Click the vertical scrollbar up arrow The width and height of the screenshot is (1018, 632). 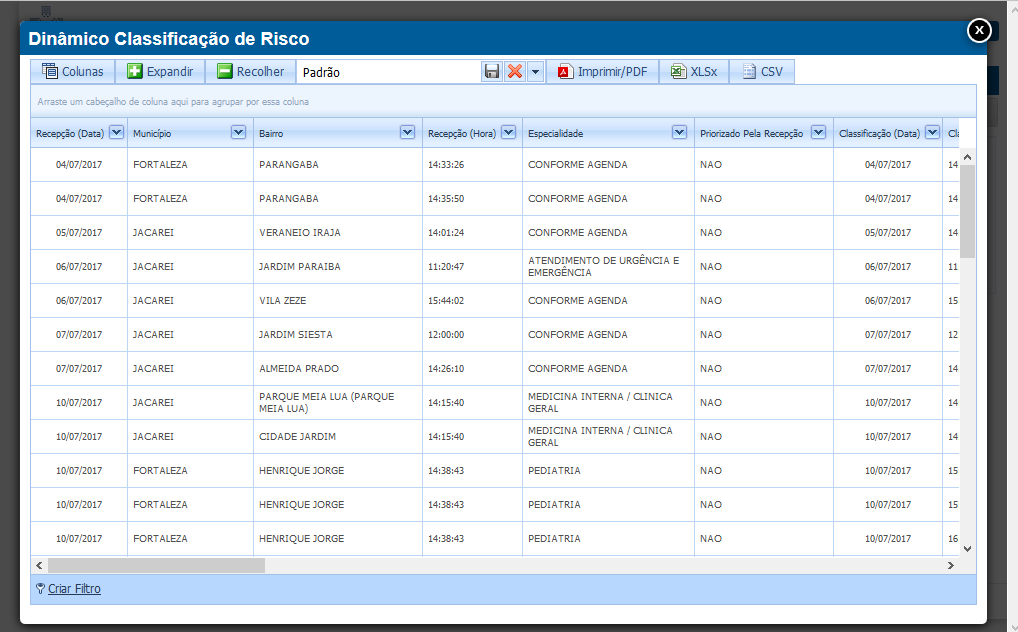click(967, 157)
